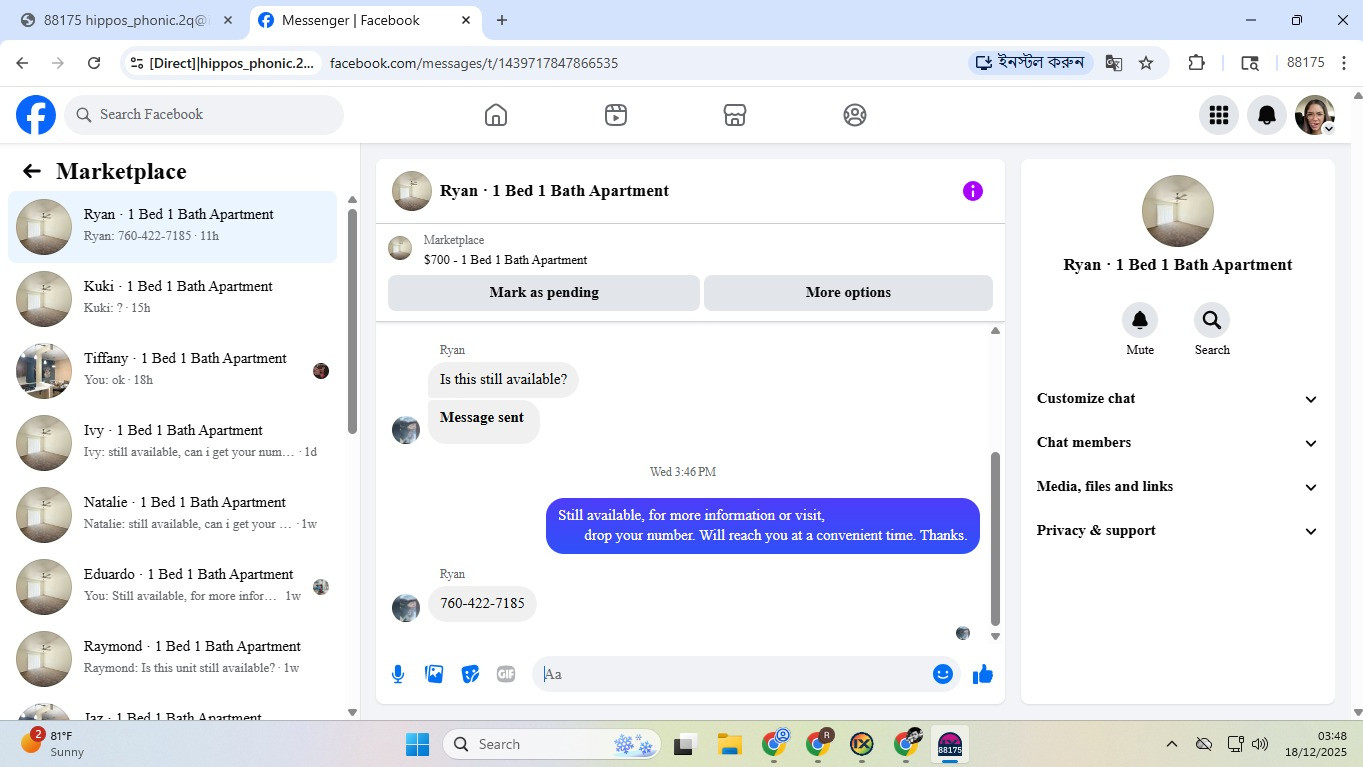This screenshot has height=767, width=1363.
Task: Send a thumbs-up like
Action: [x=983, y=674]
